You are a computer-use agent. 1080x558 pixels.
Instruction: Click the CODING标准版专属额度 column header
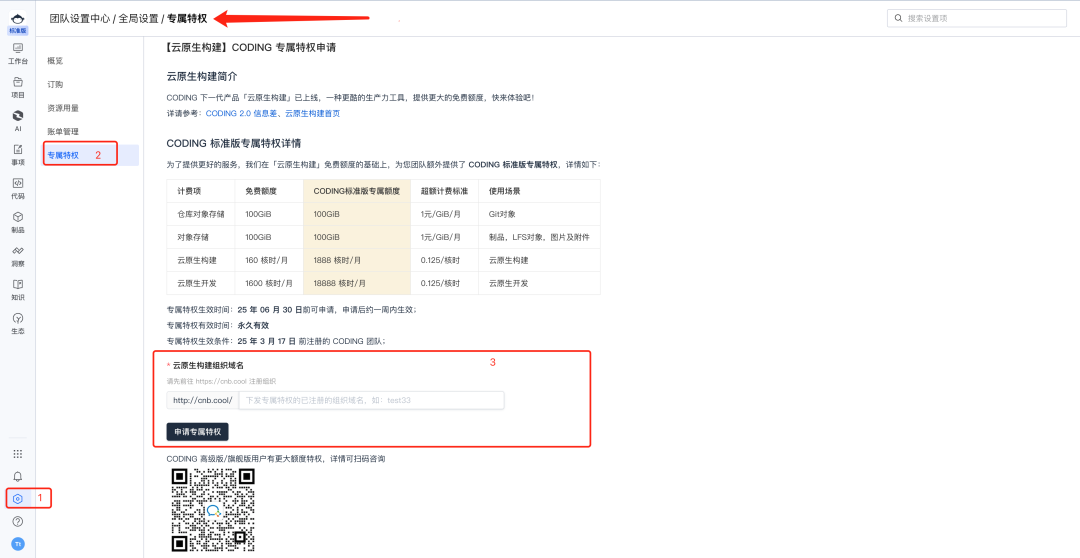357,191
